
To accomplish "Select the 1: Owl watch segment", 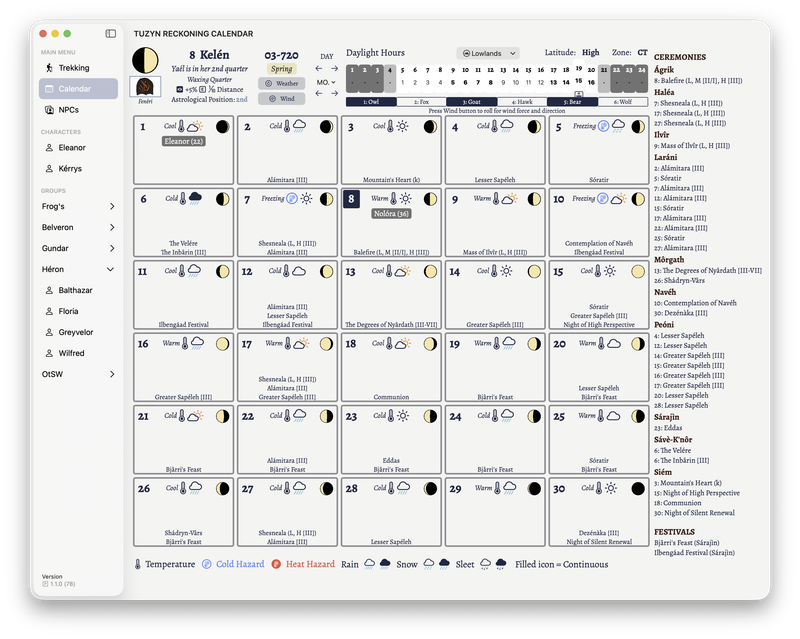I will coord(371,102).
